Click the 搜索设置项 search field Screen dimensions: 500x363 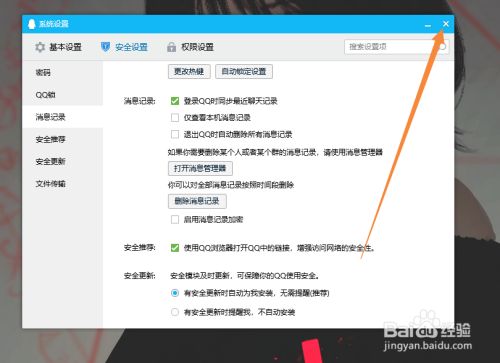click(x=397, y=47)
